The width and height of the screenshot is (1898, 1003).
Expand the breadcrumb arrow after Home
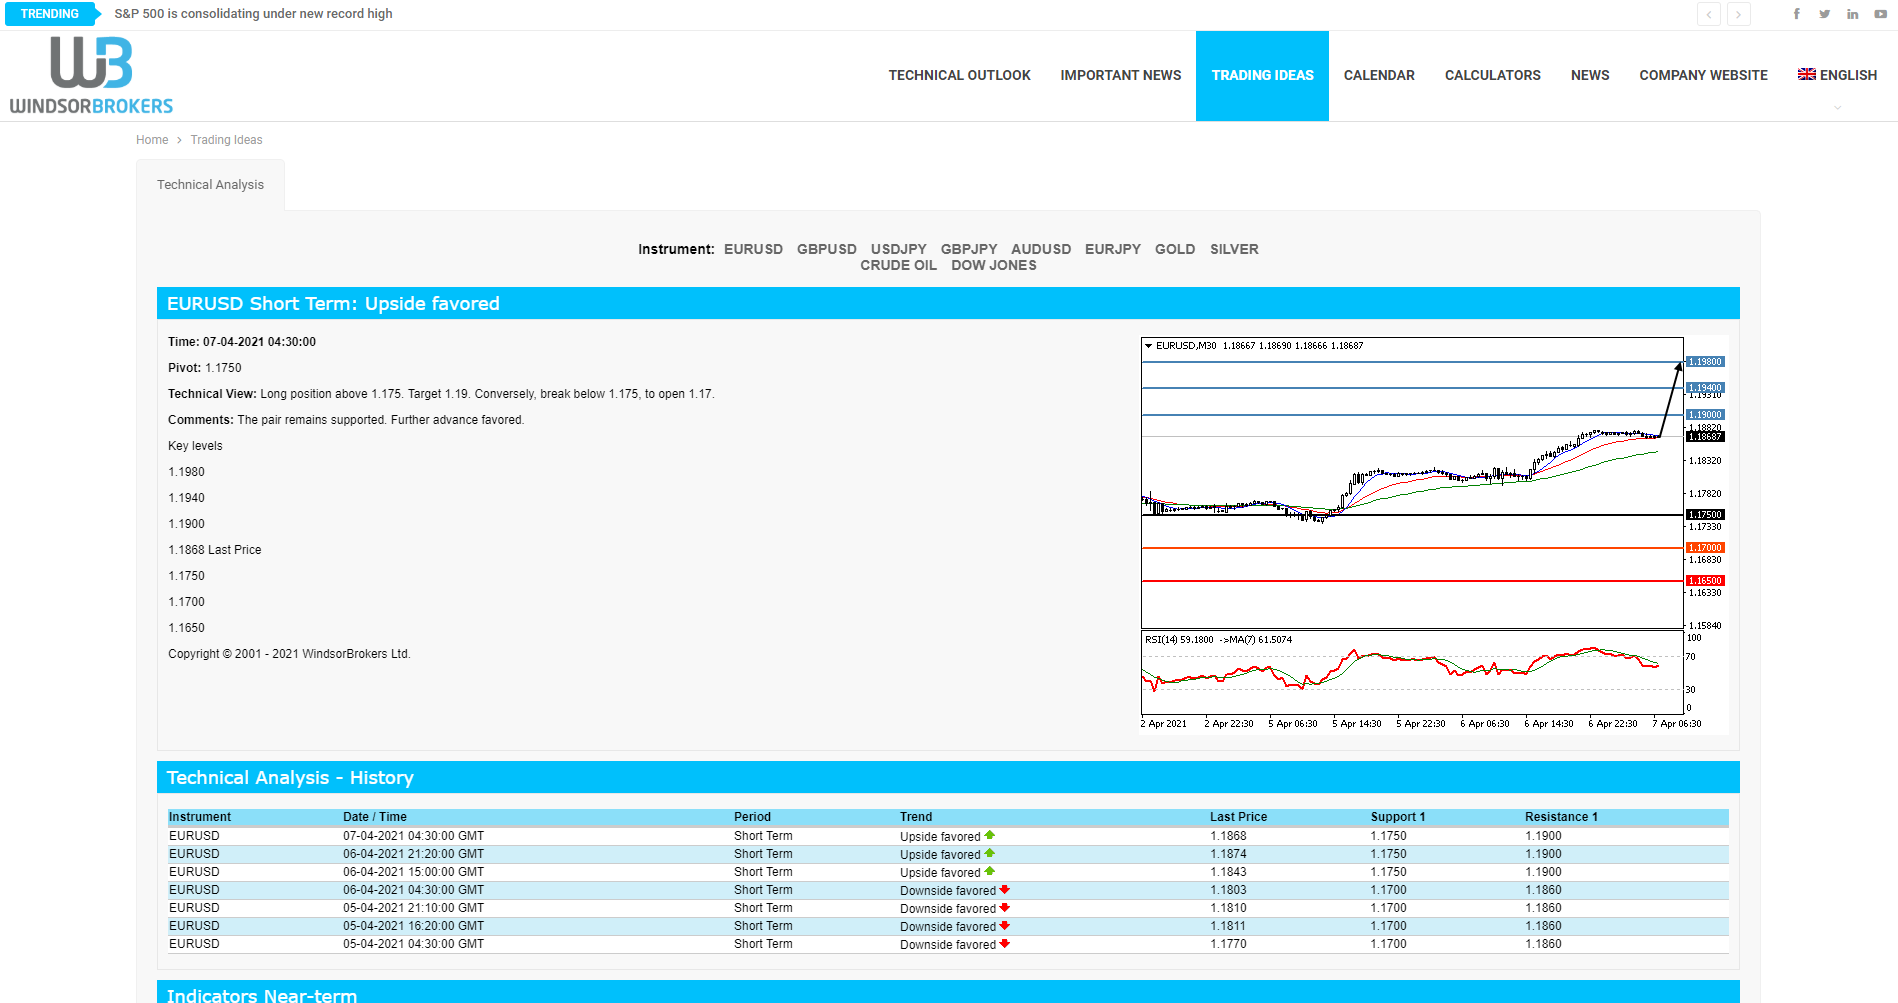(178, 140)
